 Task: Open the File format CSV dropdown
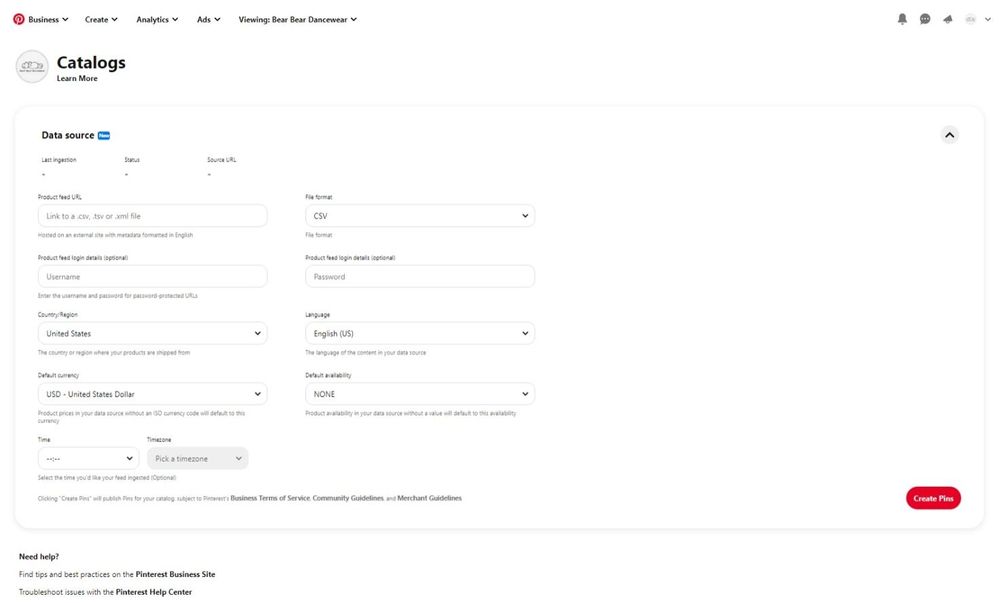419,216
